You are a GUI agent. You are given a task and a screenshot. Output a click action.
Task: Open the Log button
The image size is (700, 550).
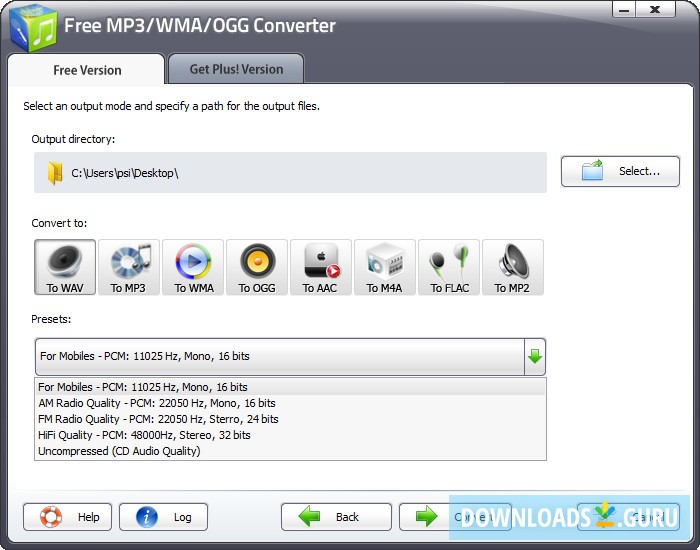click(x=163, y=517)
